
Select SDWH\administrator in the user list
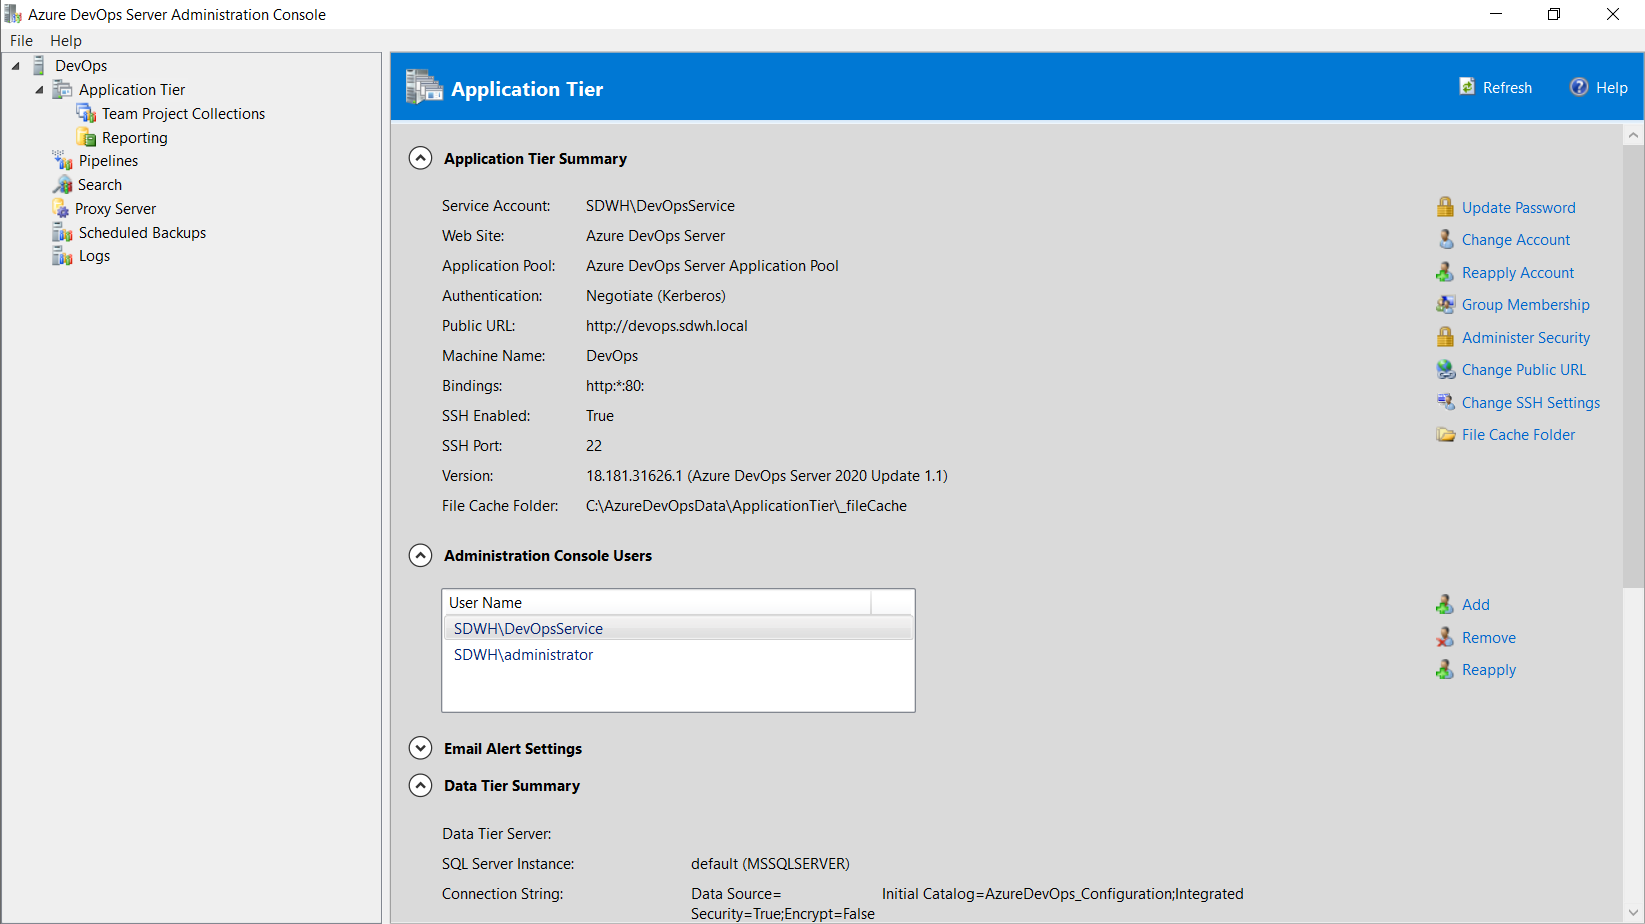click(523, 655)
